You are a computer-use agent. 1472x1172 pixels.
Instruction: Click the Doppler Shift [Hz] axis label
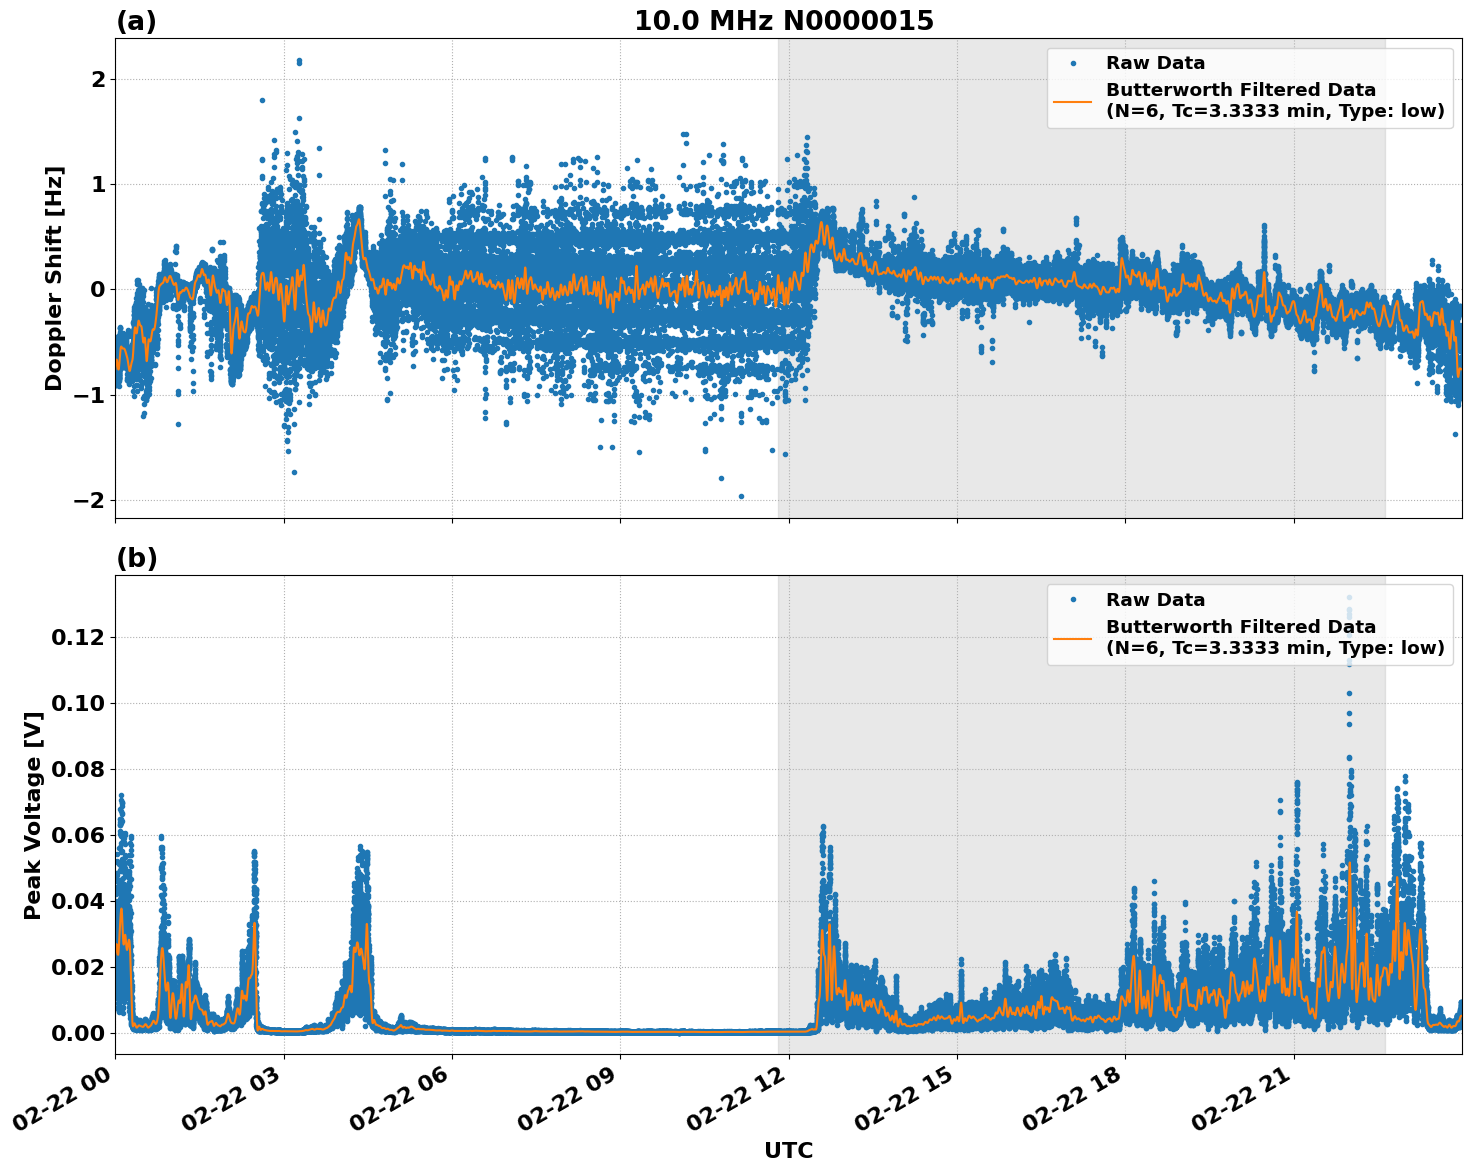[57, 270]
